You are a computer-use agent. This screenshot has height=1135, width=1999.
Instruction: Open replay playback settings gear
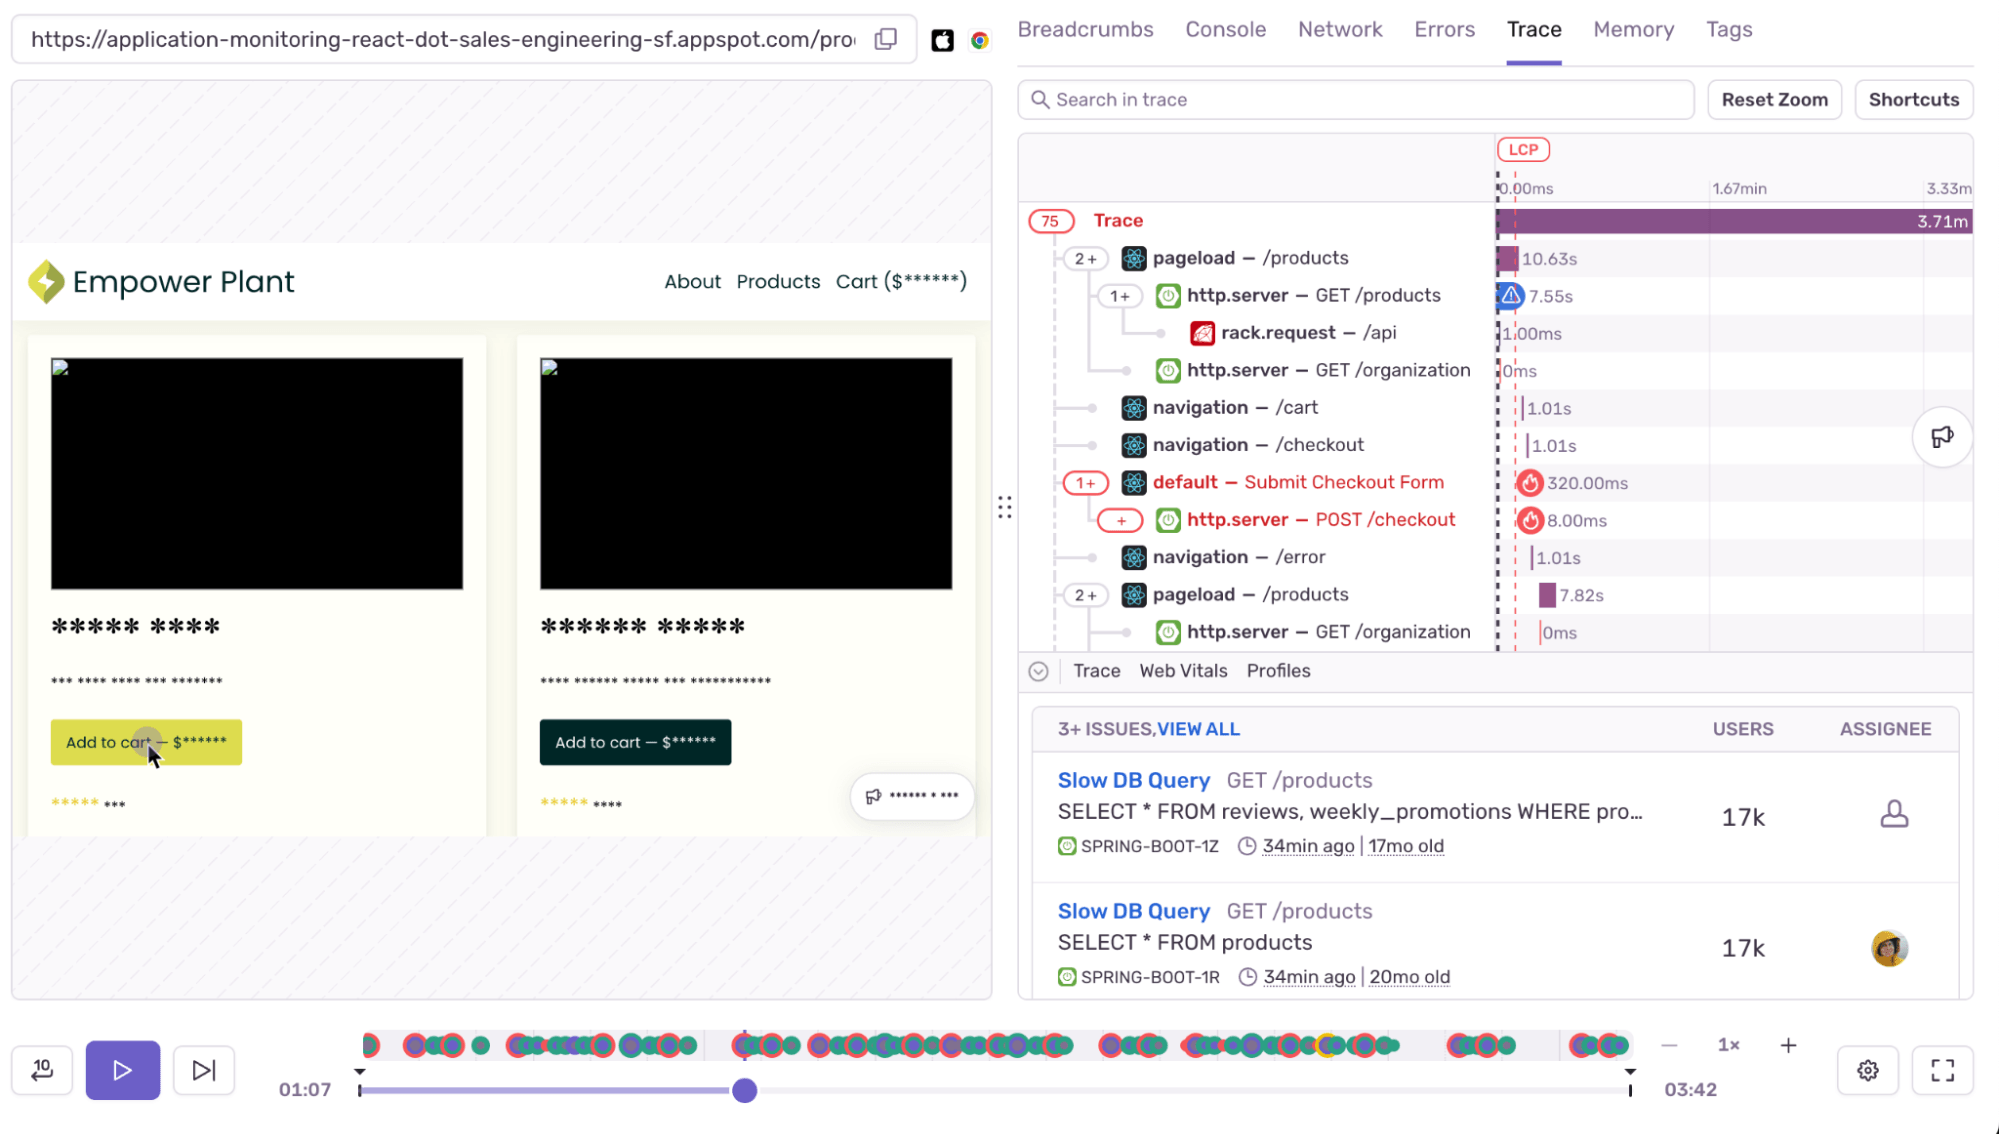1868,1069
